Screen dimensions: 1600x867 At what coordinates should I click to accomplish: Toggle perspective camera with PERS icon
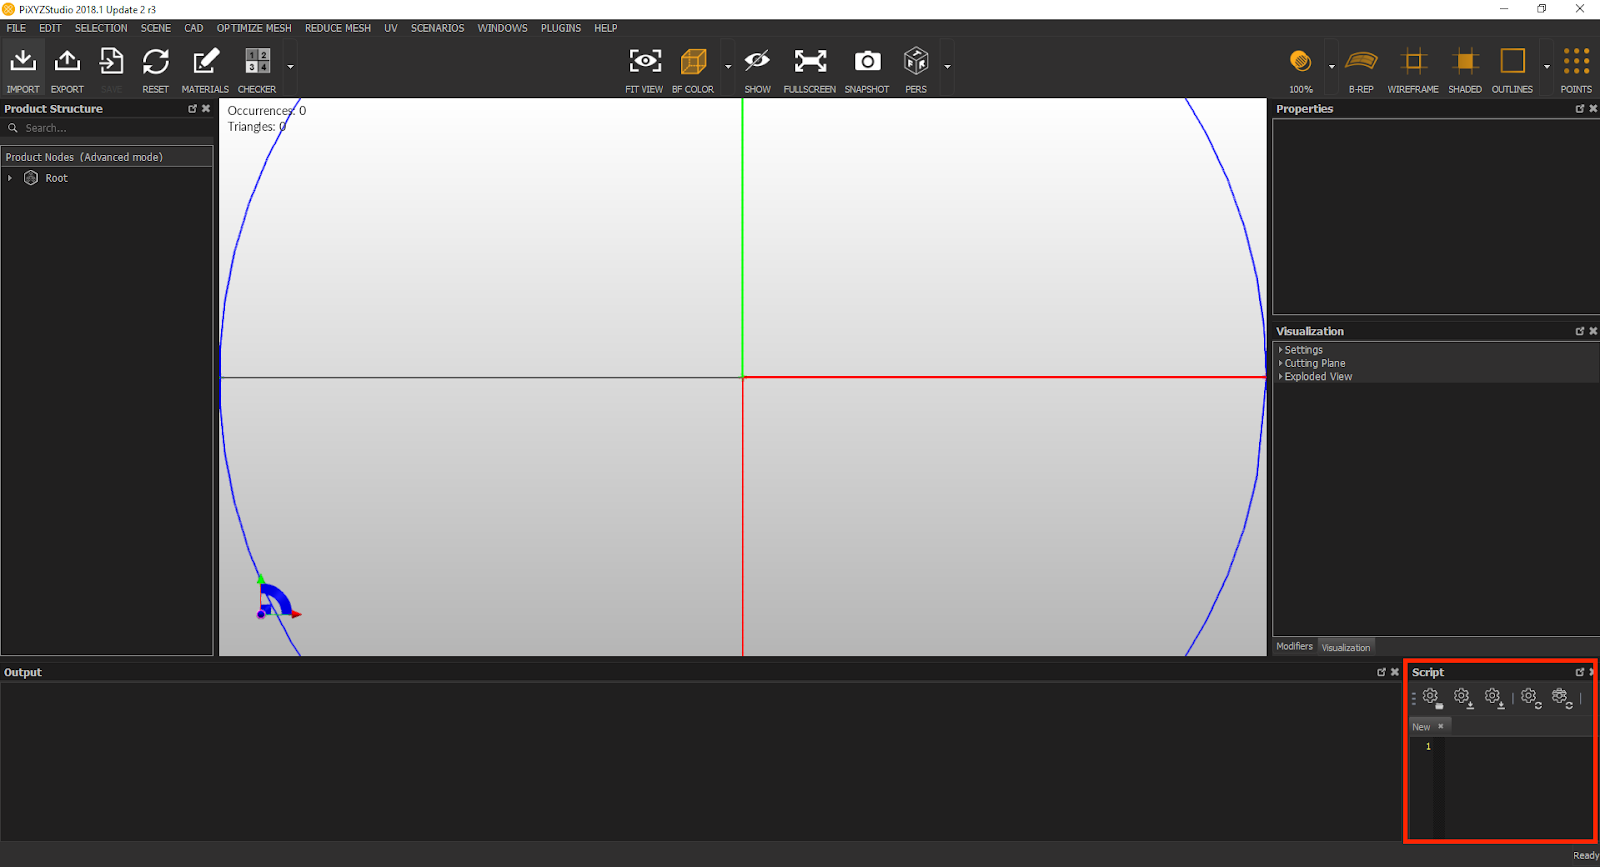916,63
